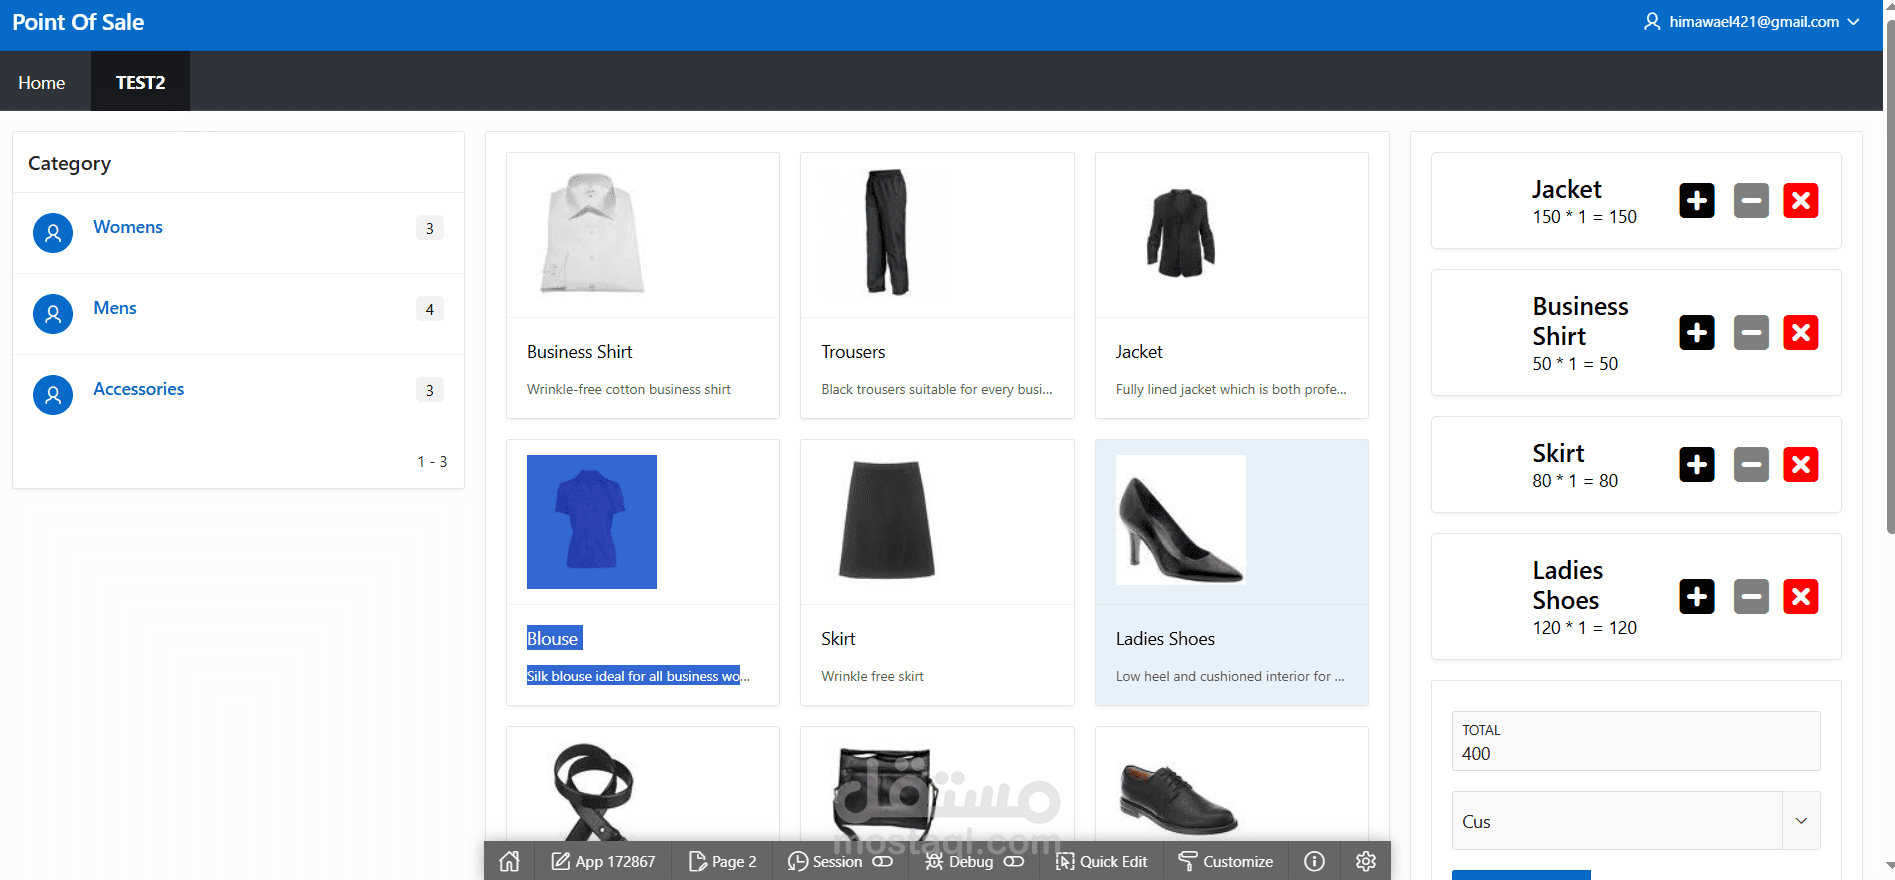This screenshot has width=1895, height=880.
Task: Remove Ladies Shoes from cart with red X
Action: click(x=1801, y=596)
